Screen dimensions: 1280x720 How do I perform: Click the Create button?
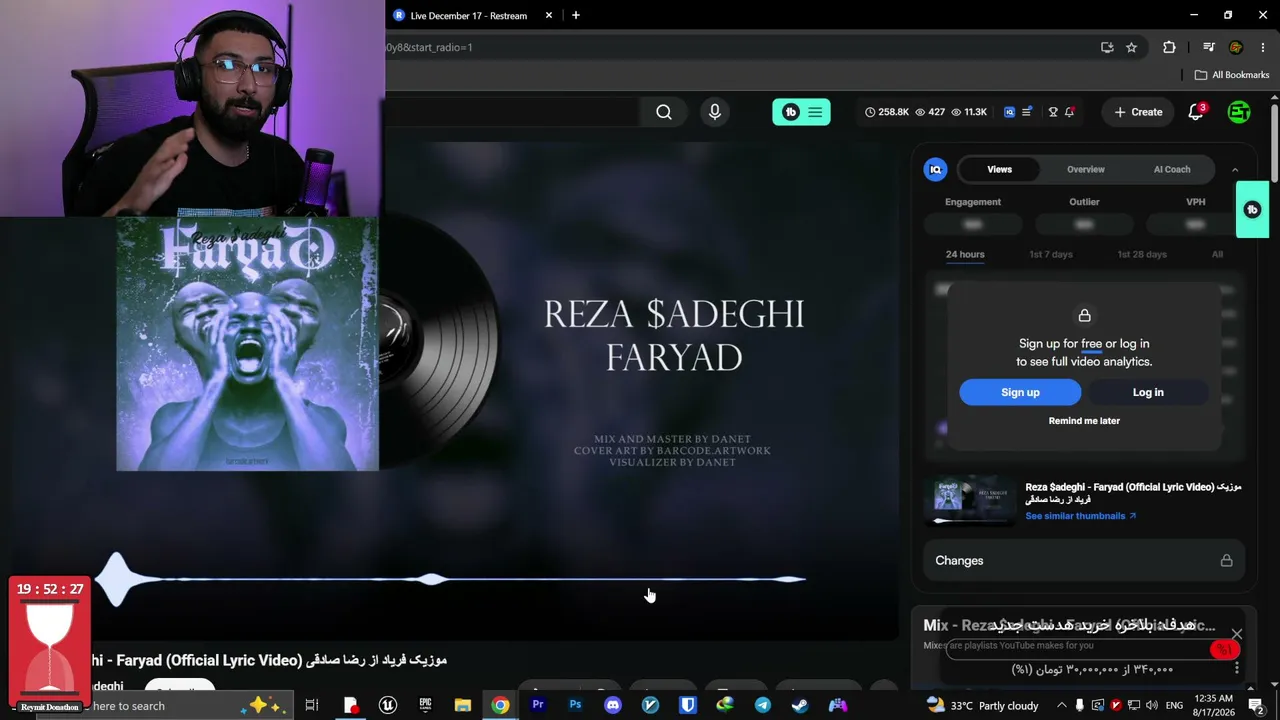click(x=1138, y=112)
